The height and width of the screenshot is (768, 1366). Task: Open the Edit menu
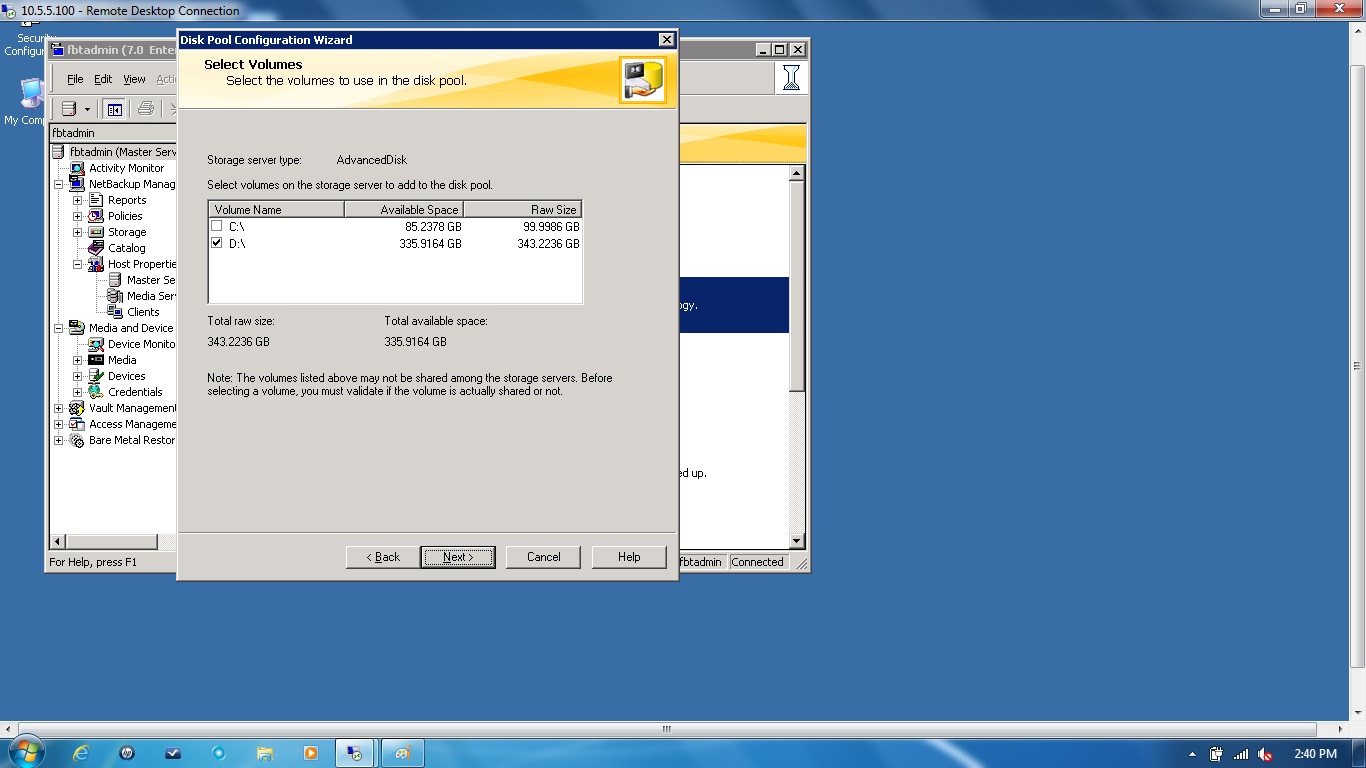(x=103, y=79)
